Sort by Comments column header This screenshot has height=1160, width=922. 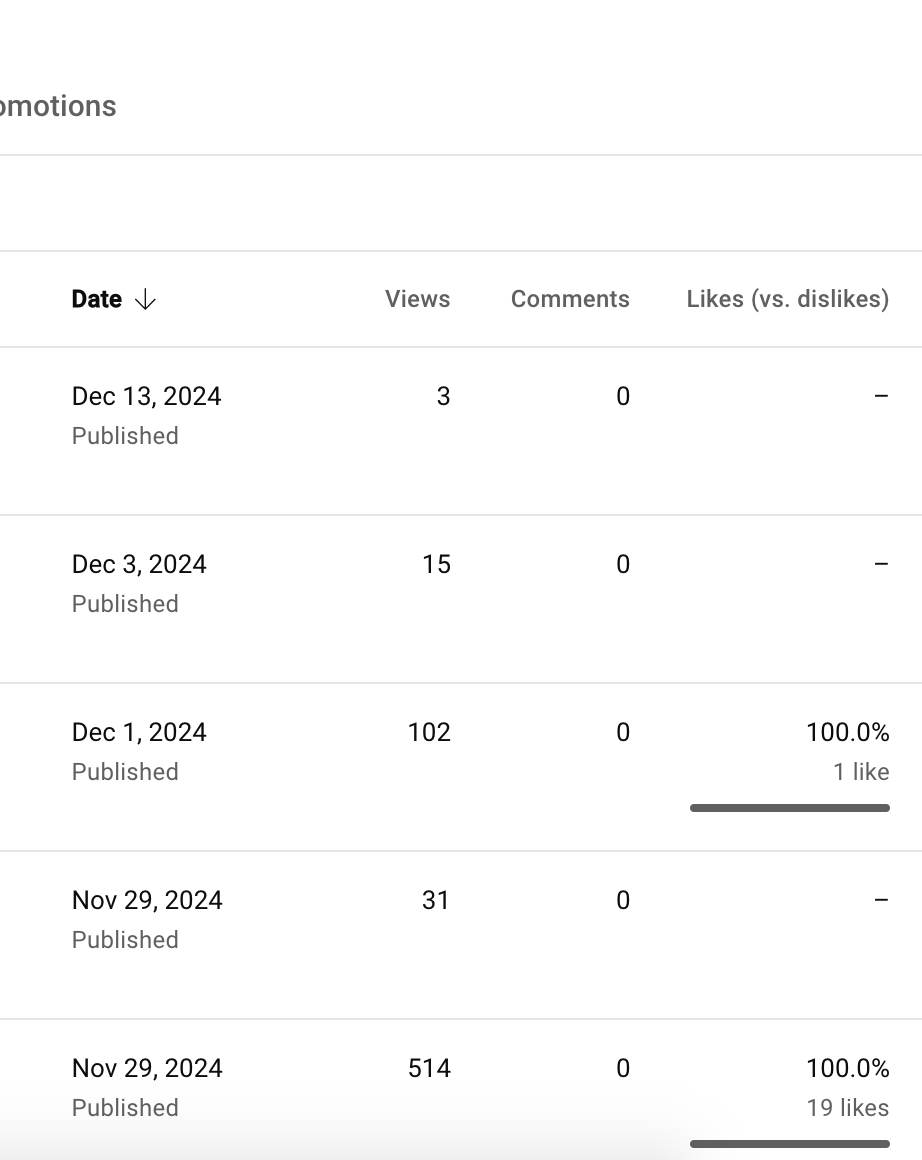[x=570, y=299]
